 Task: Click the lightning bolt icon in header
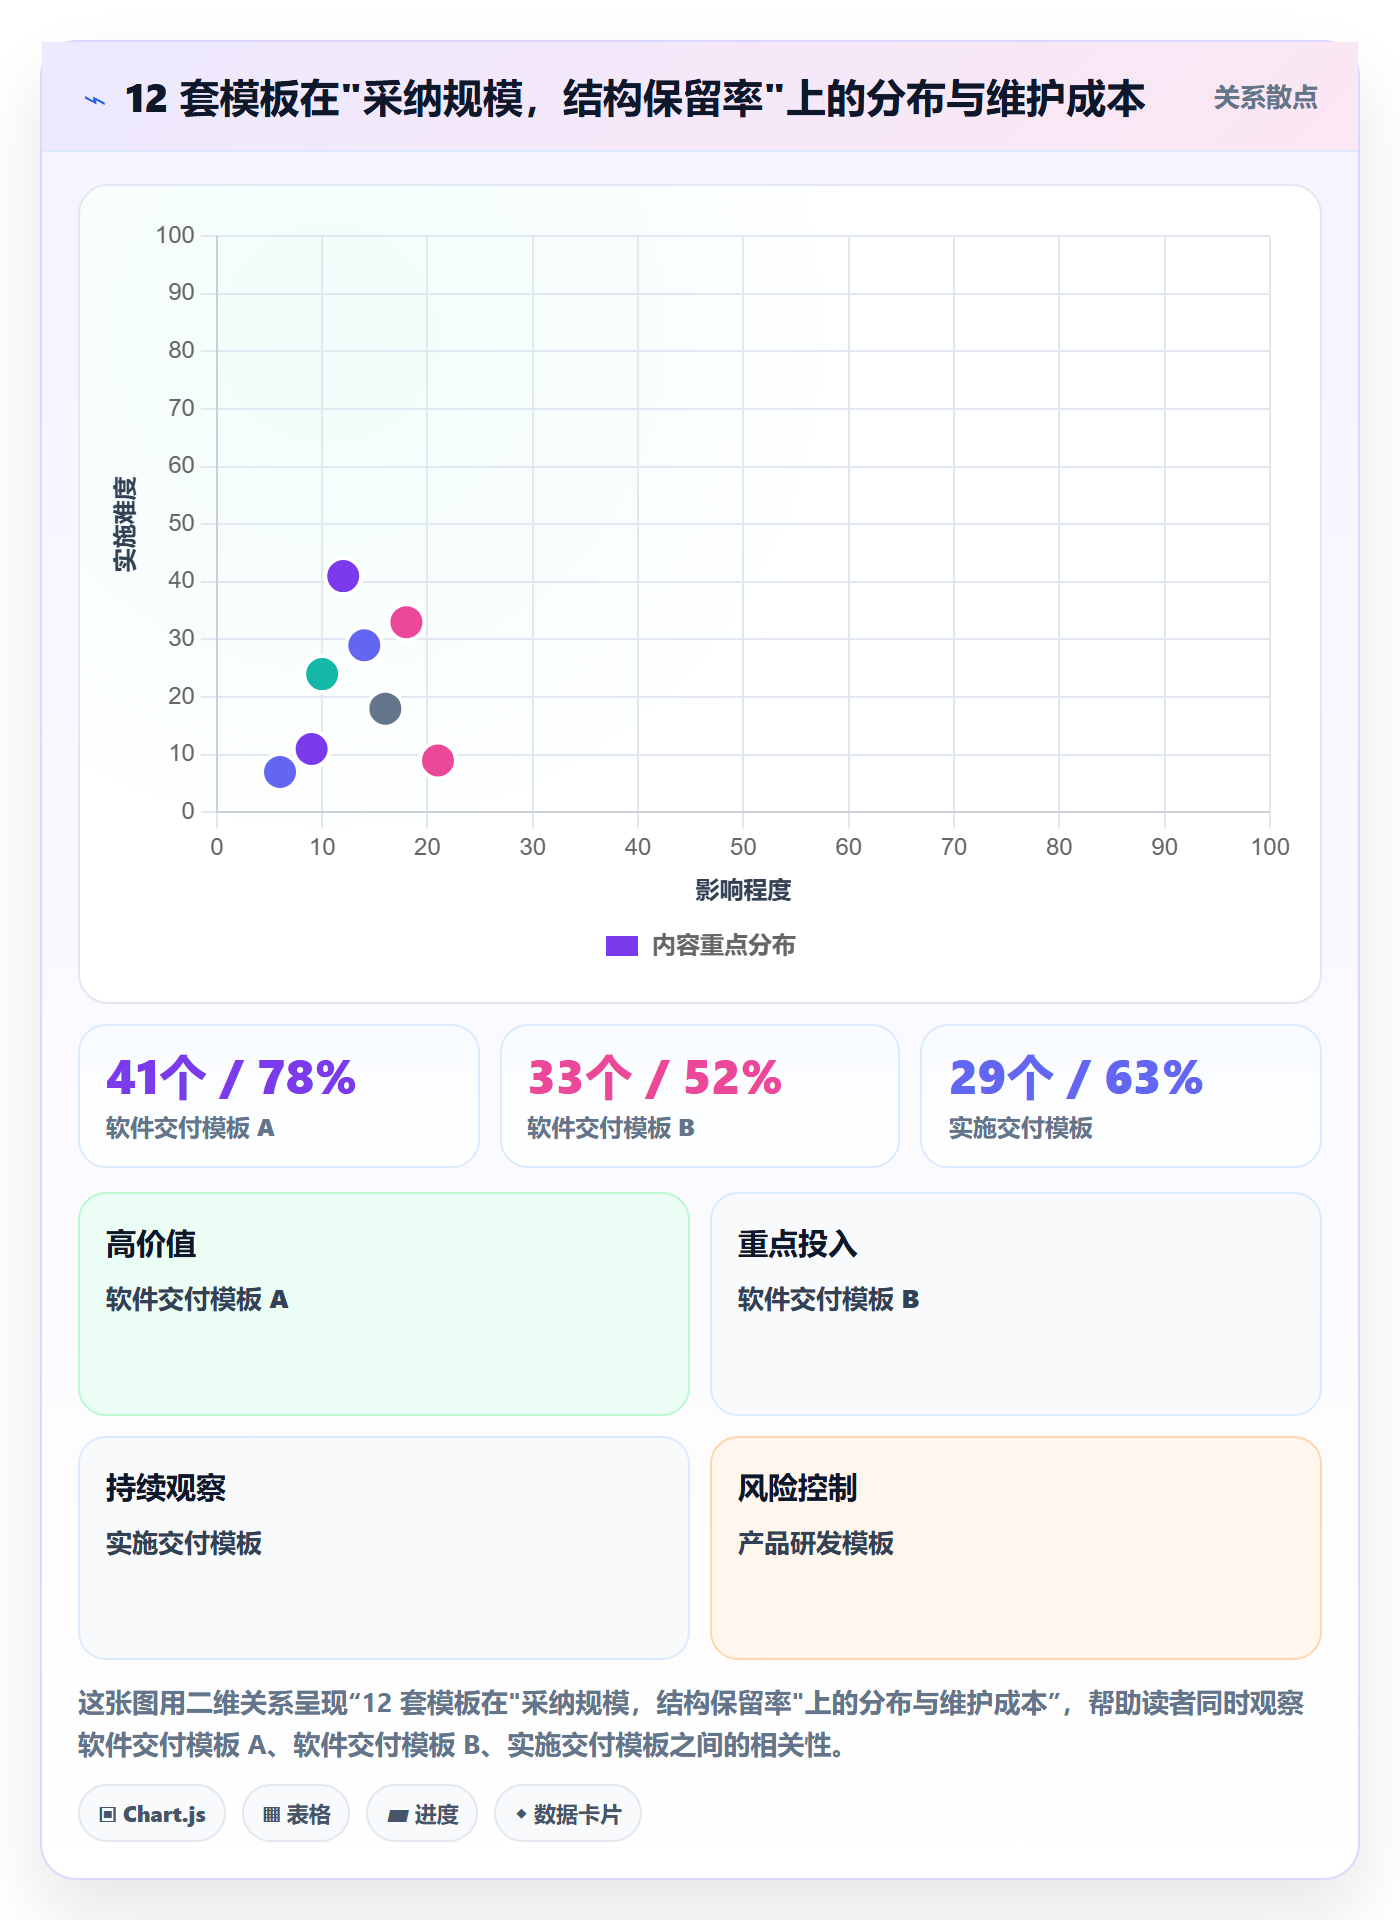[x=95, y=100]
